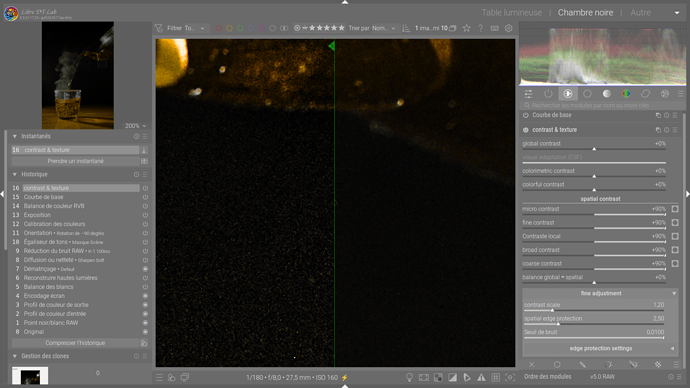Click the snapshot 'contrast & texture' entry

click(x=75, y=150)
